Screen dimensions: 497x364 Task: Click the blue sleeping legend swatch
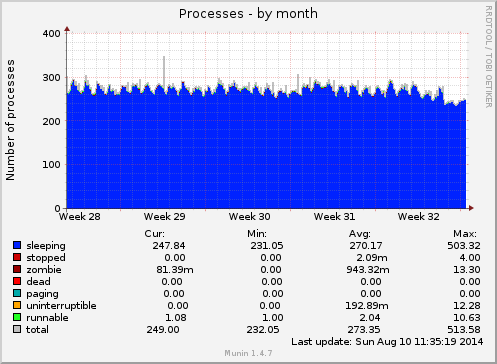pos(17,245)
